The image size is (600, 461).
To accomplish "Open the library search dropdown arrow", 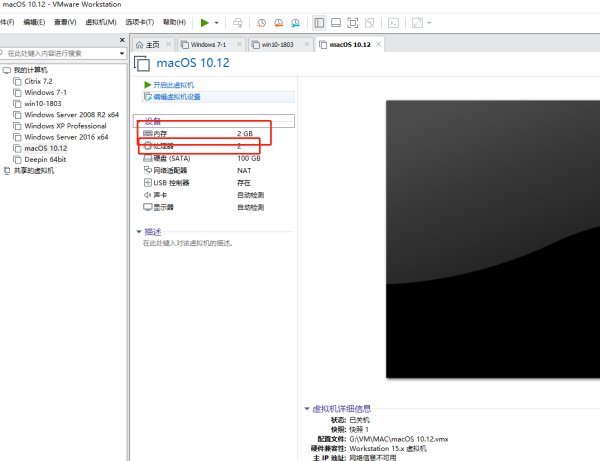I will click(122, 53).
